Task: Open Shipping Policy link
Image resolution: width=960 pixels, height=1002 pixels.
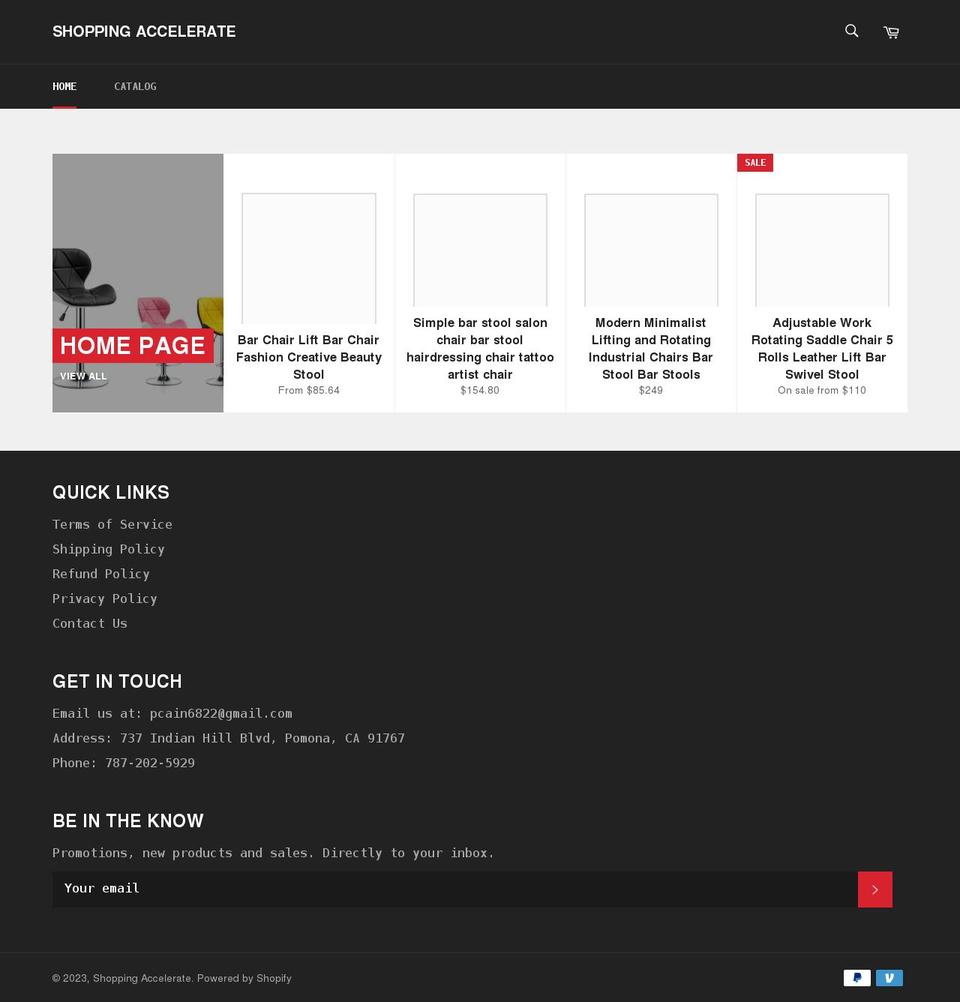Action: (109, 549)
